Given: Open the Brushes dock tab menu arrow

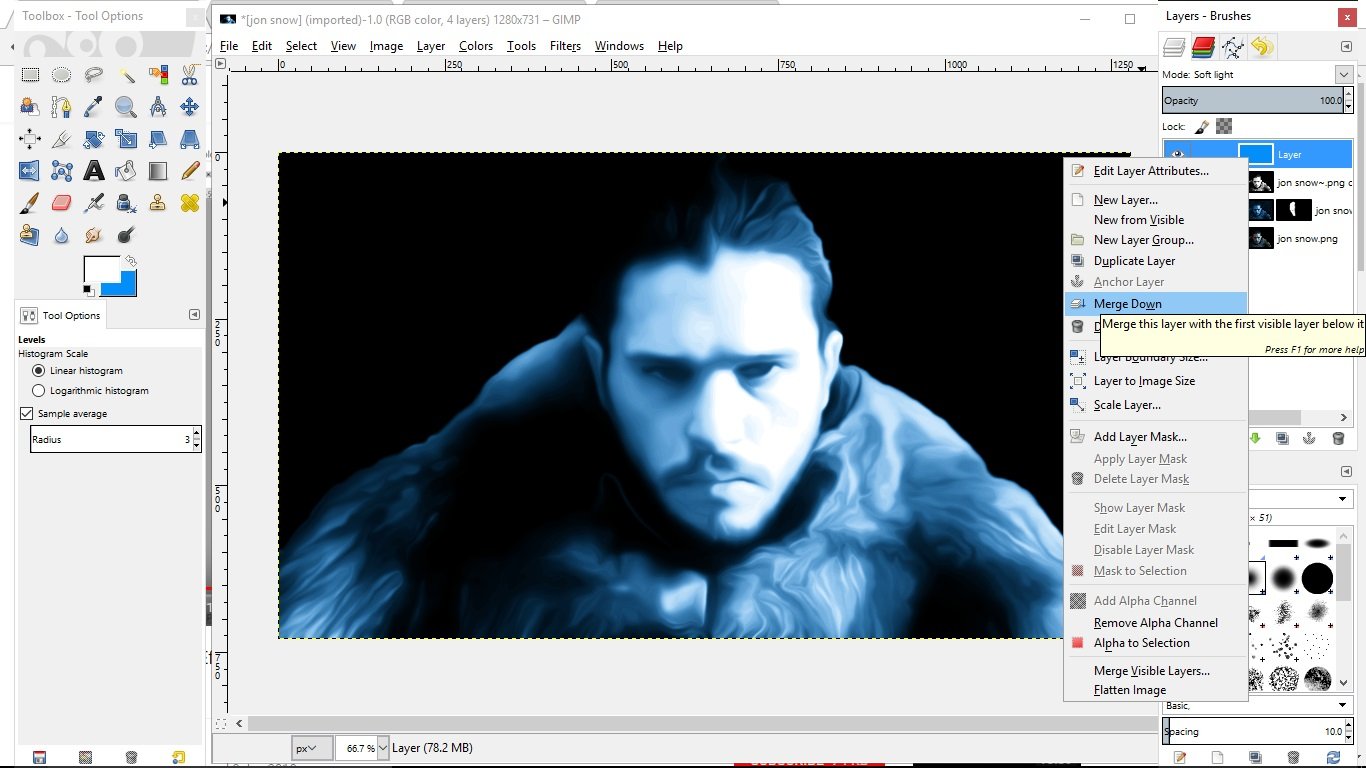Looking at the screenshot, I should coord(1346,472).
